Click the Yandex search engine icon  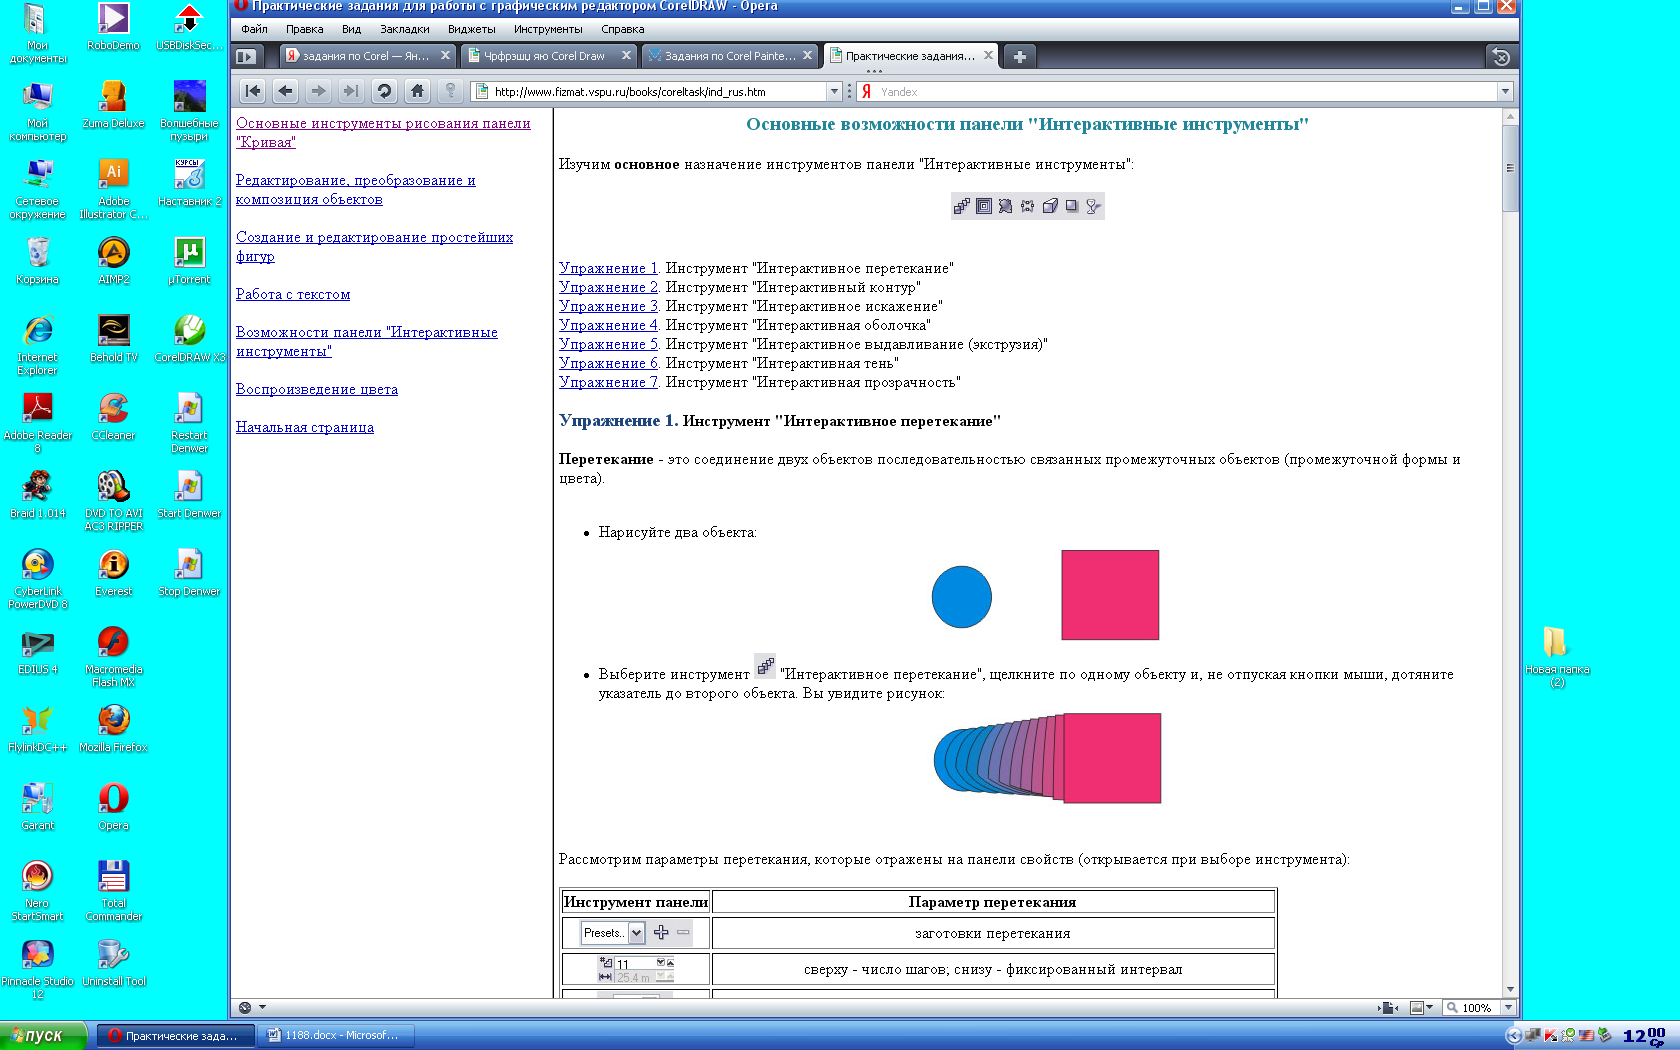point(866,91)
